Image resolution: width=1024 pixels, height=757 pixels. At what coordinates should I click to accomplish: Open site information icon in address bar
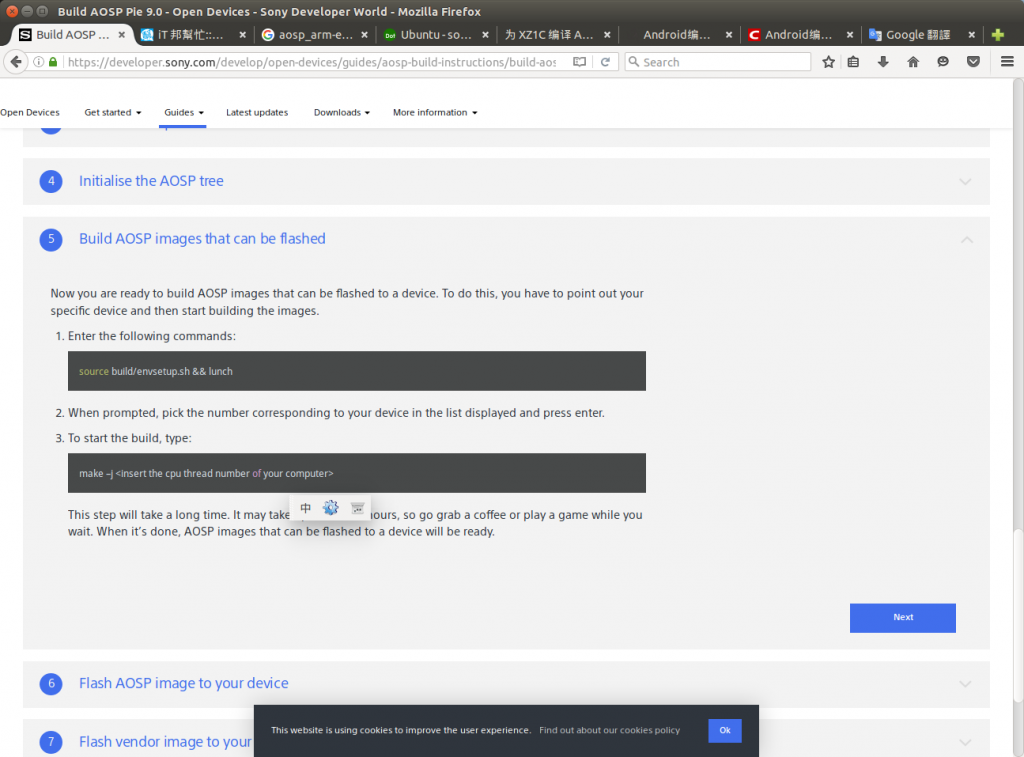[x=39, y=62]
